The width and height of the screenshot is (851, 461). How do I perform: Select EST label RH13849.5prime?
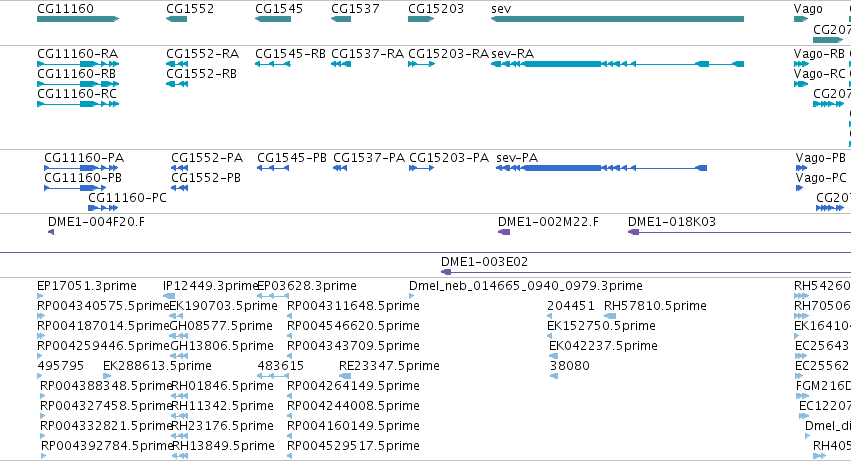tap(223, 447)
